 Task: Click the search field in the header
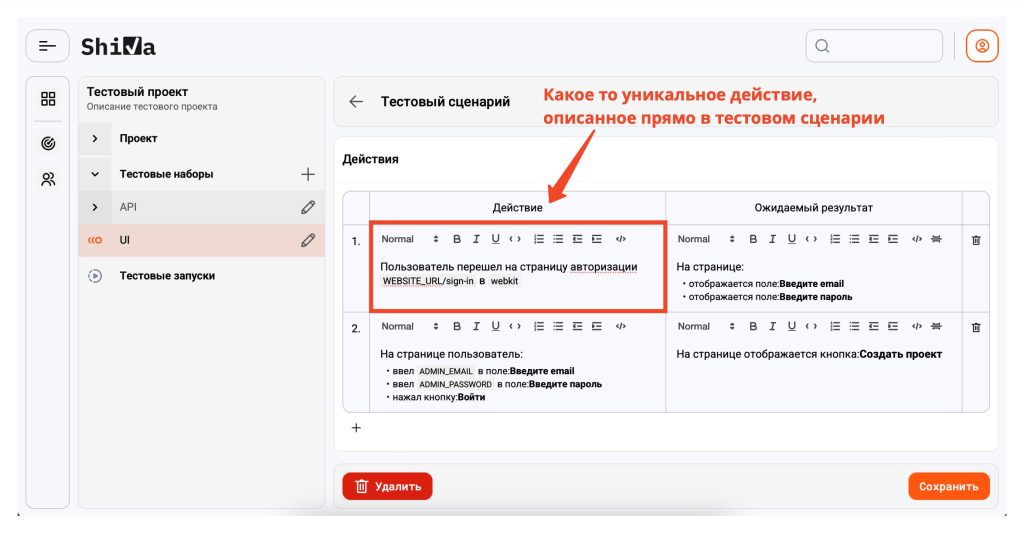pos(874,46)
